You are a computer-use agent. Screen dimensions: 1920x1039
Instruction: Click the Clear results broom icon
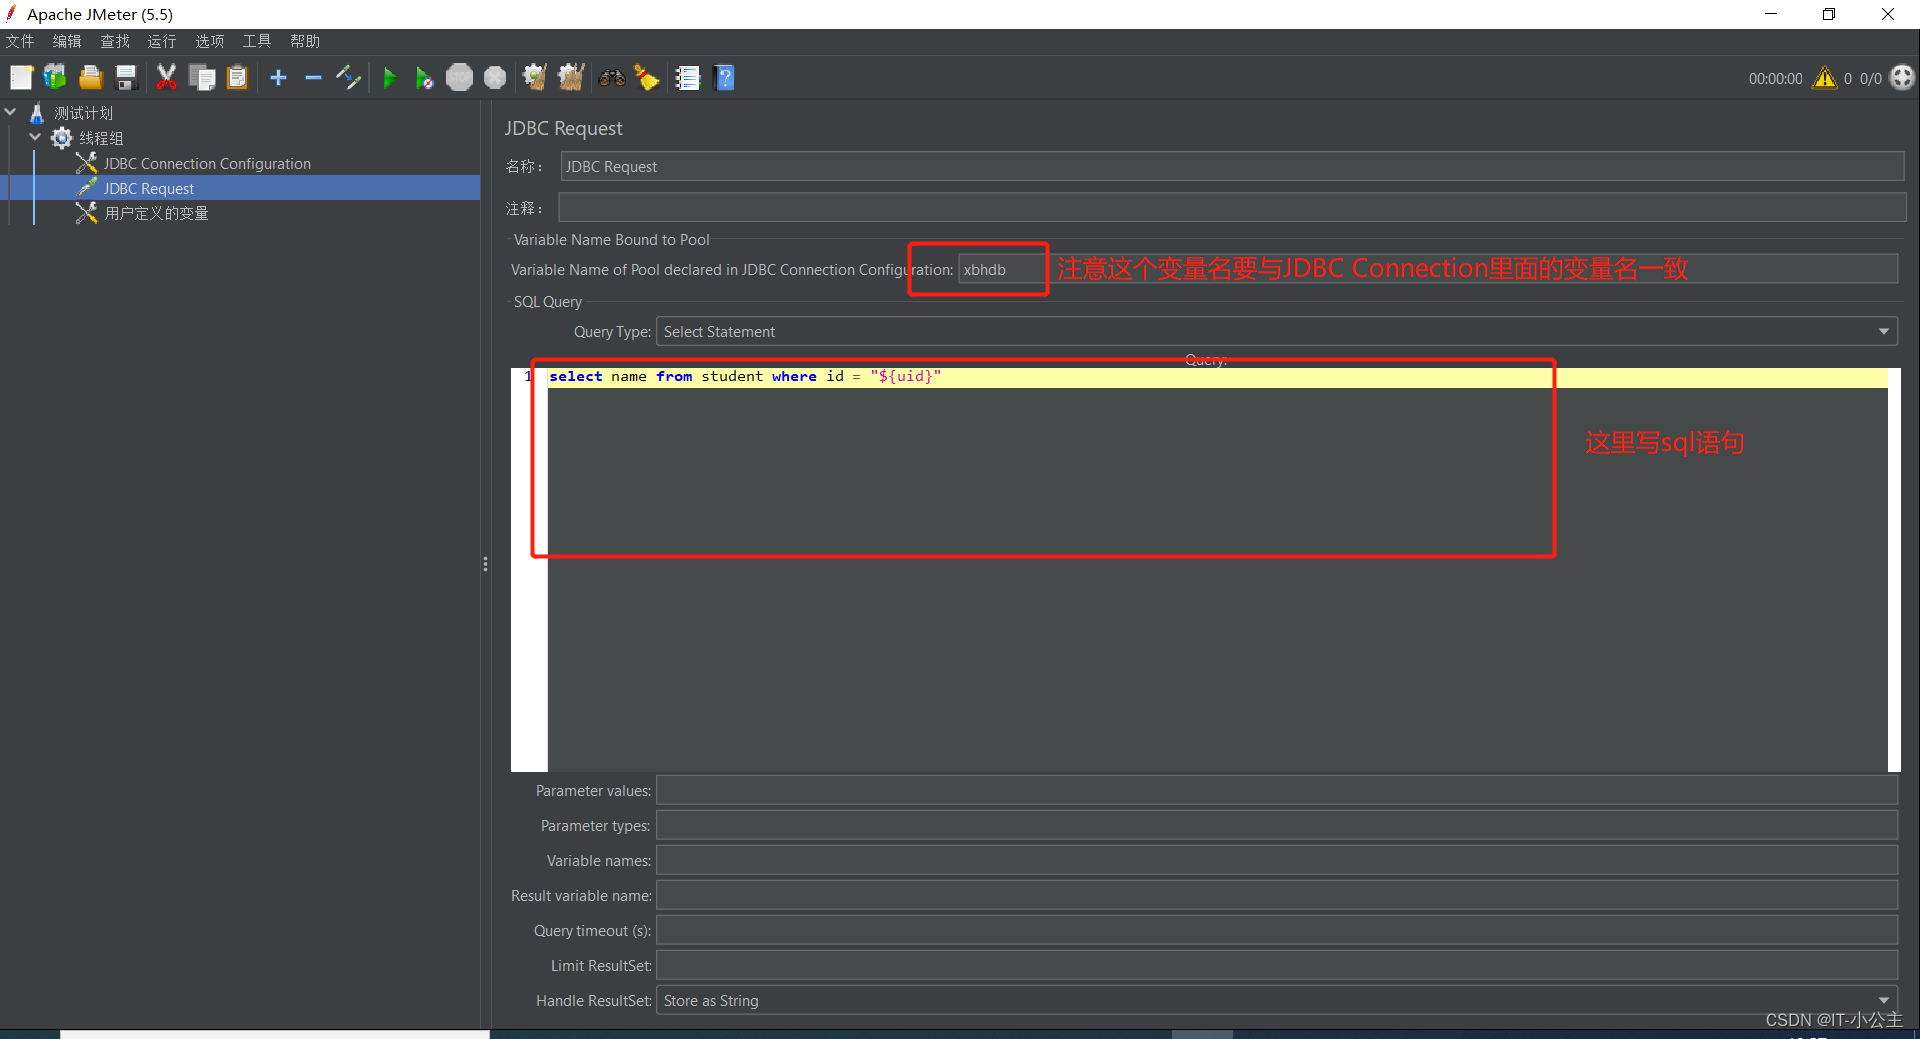pos(535,78)
